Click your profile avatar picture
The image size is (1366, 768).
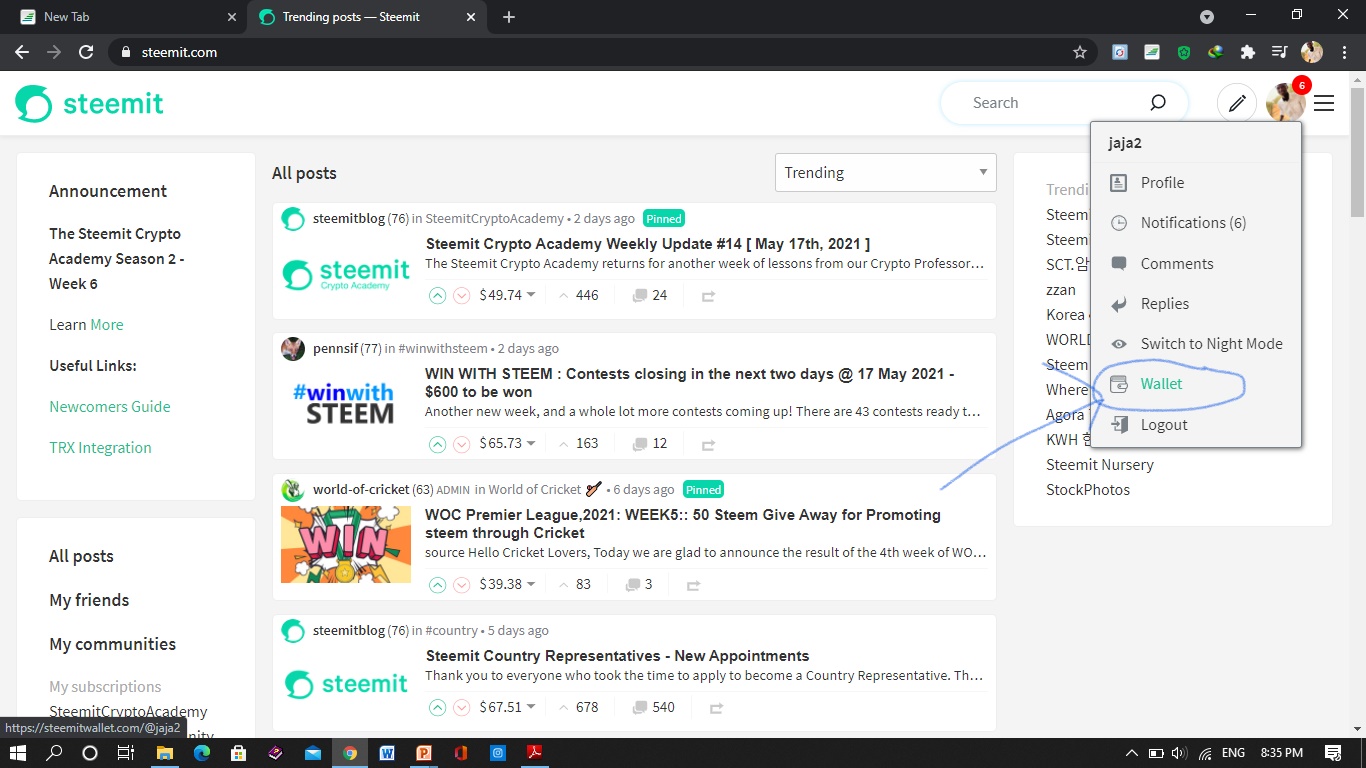[1284, 102]
